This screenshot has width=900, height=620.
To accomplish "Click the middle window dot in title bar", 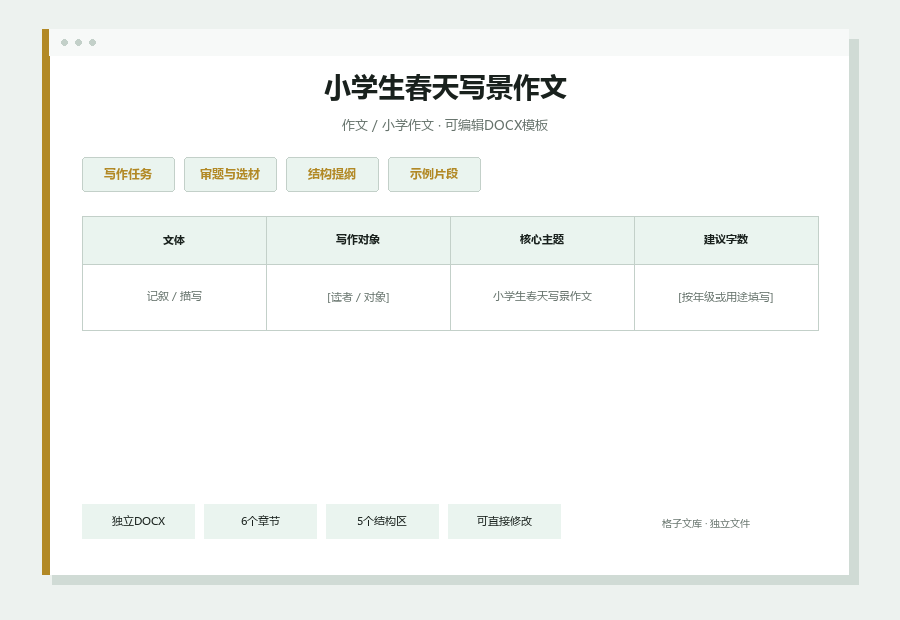I will tap(79, 42).
